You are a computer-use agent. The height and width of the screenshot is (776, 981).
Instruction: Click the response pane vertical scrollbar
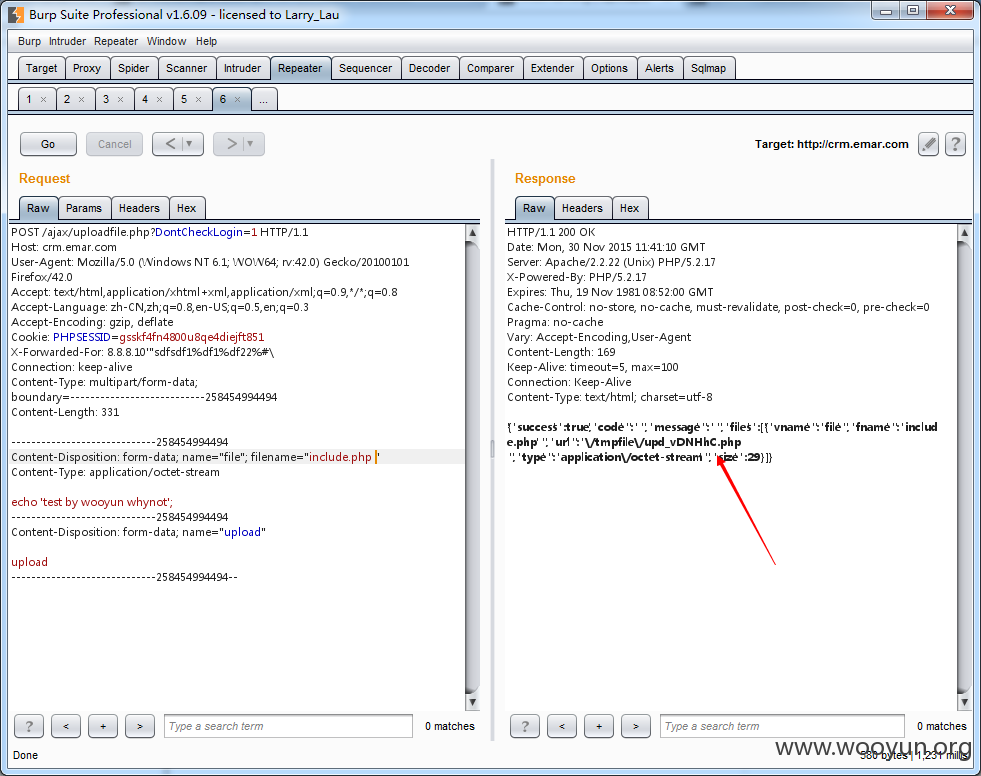964,467
